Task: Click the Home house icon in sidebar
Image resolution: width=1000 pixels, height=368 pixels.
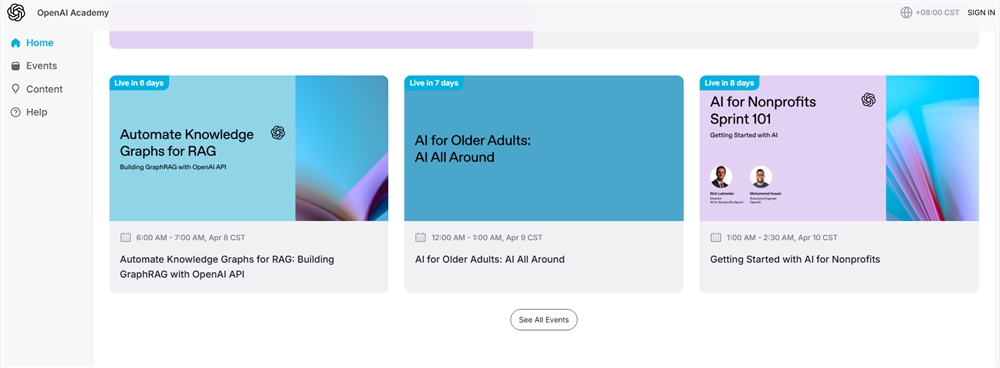Action: coord(15,43)
